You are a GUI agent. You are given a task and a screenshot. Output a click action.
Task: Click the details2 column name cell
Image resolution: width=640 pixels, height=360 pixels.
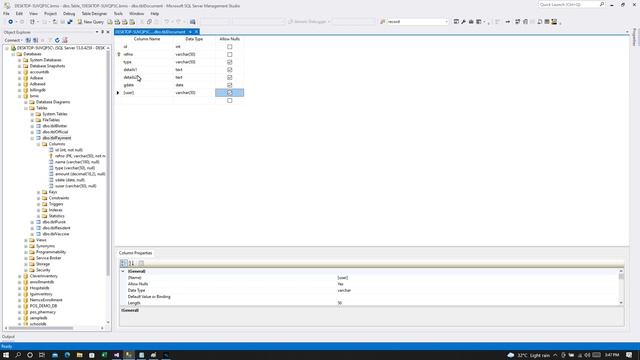tap(148, 78)
